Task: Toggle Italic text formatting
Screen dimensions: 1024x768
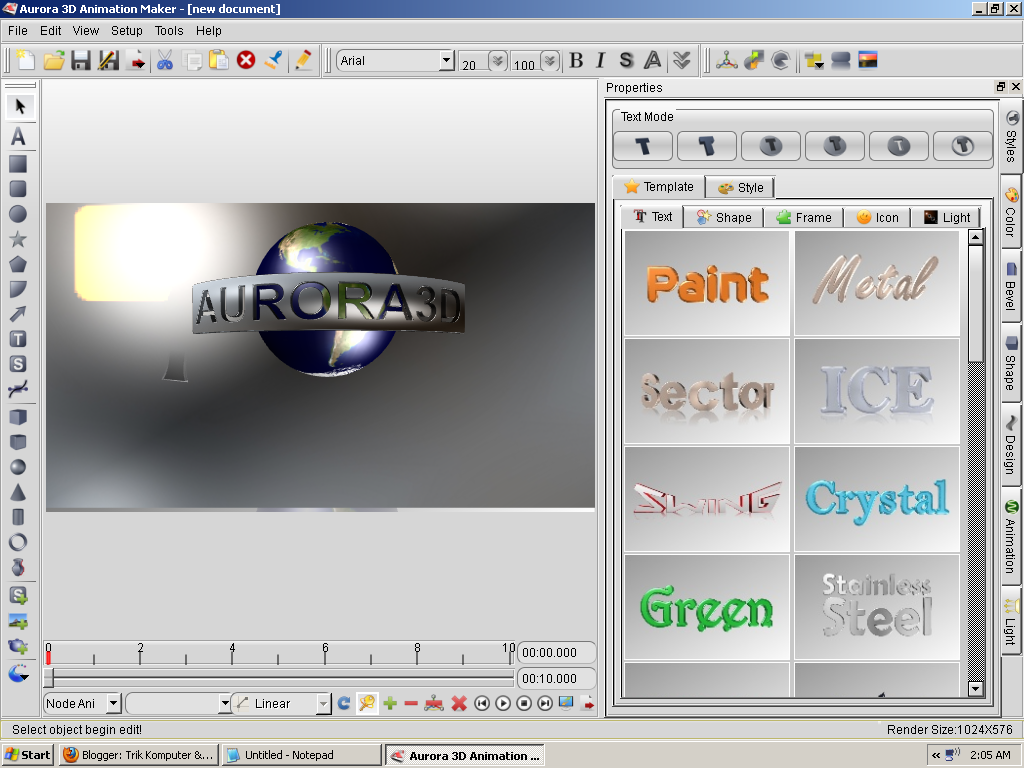Action: pyautogui.click(x=600, y=61)
